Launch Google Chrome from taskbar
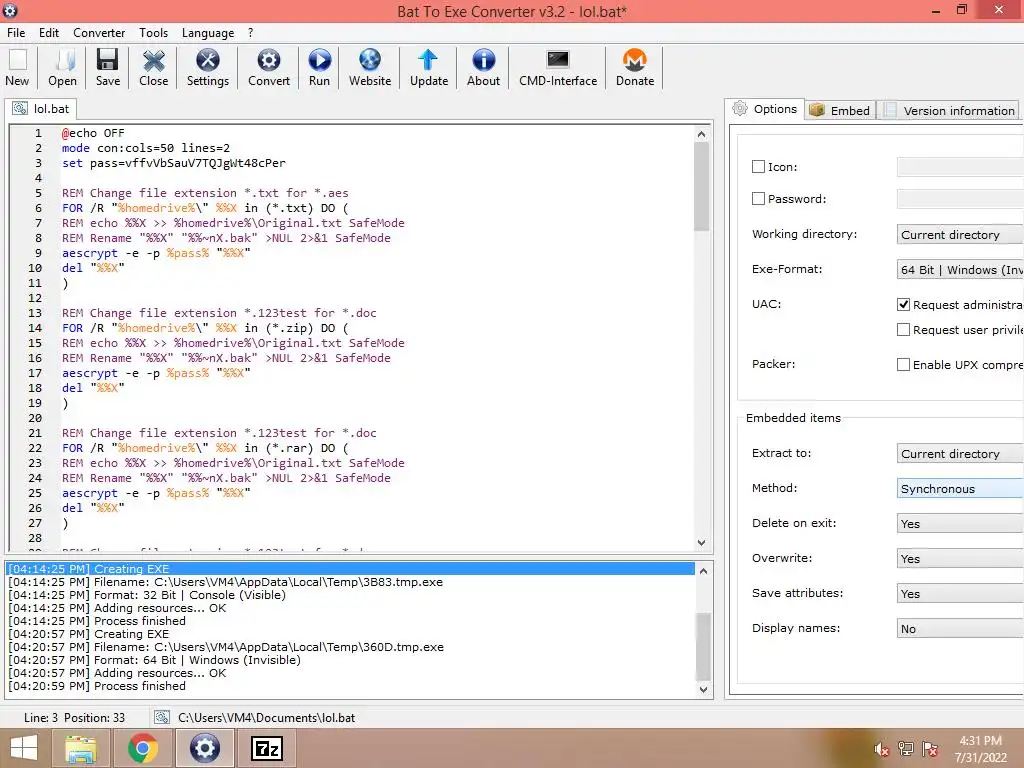1024x768 pixels. click(143, 748)
